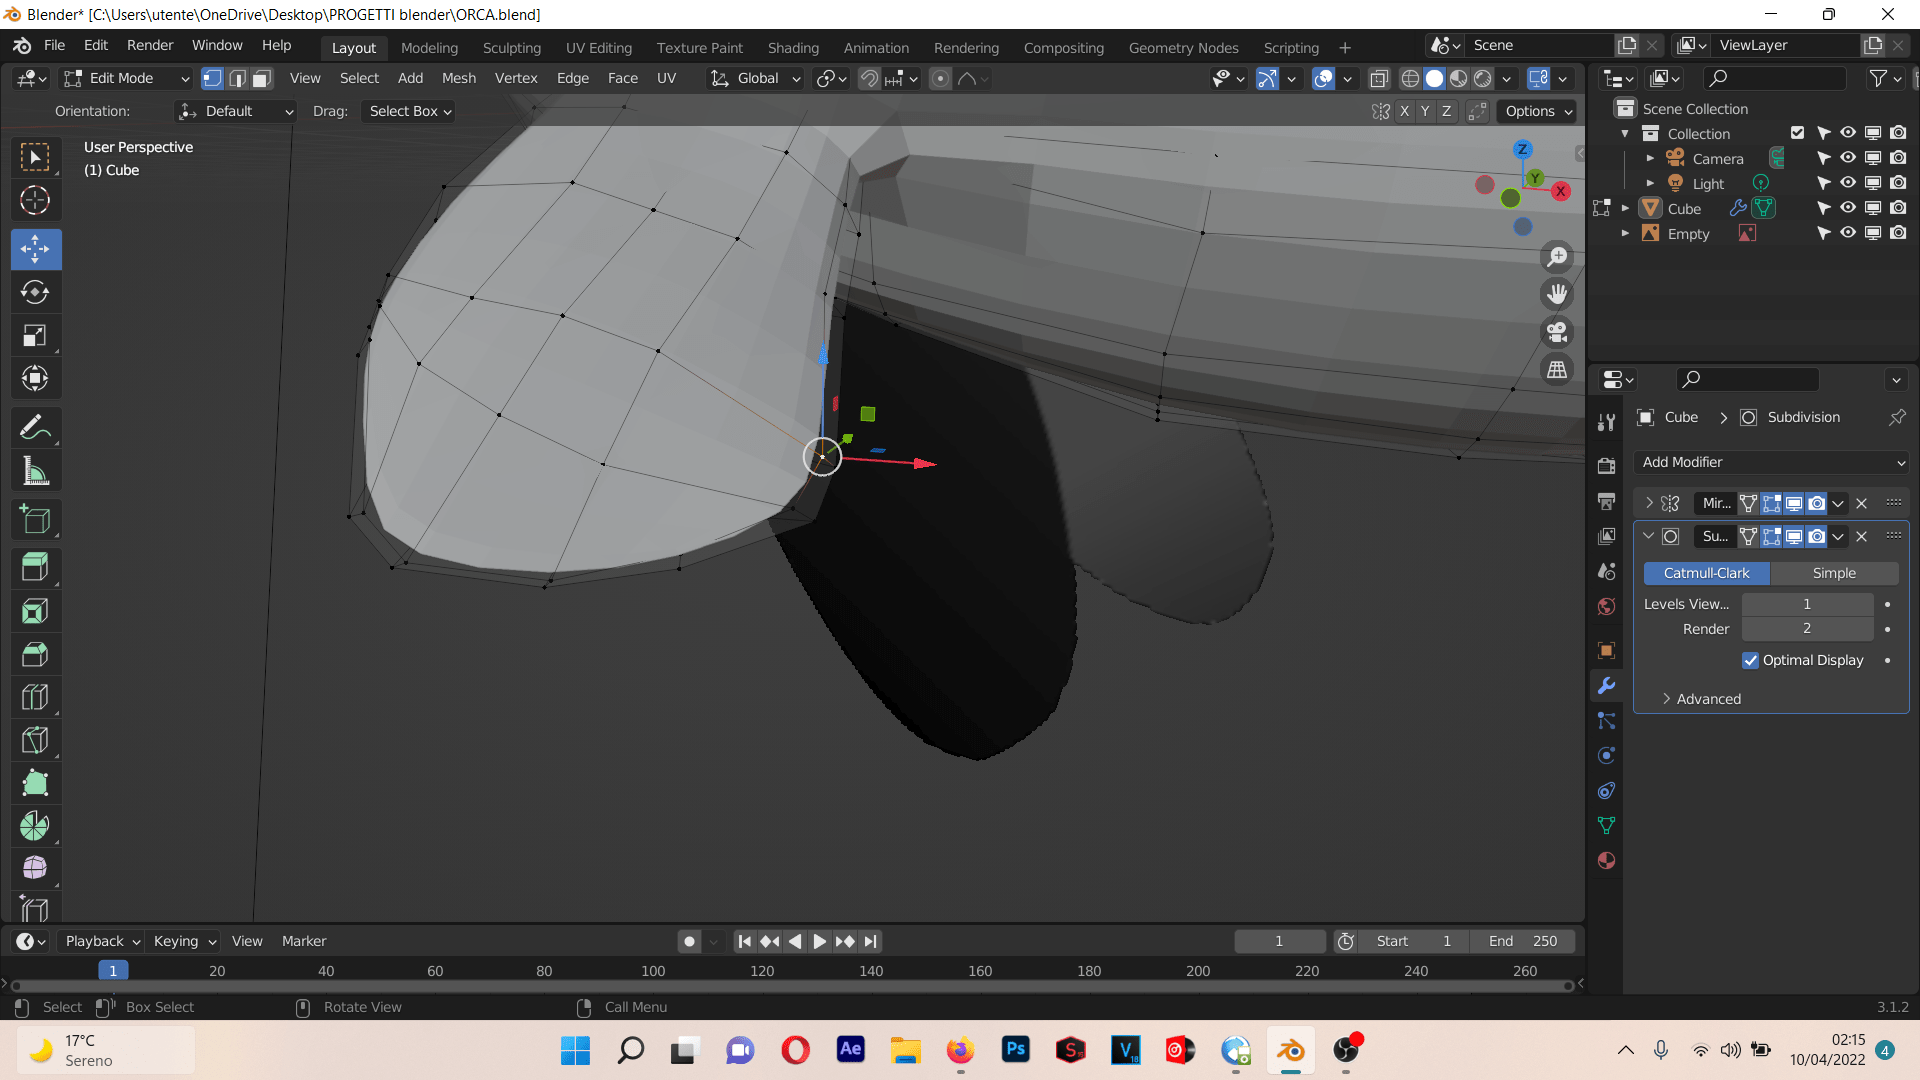Open the Playback dropdown in timeline
Image resolution: width=1920 pixels, height=1080 pixels.
pos(103,941)
